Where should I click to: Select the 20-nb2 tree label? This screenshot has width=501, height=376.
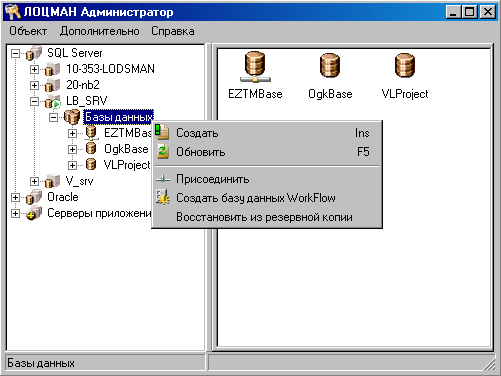(83, 85)
